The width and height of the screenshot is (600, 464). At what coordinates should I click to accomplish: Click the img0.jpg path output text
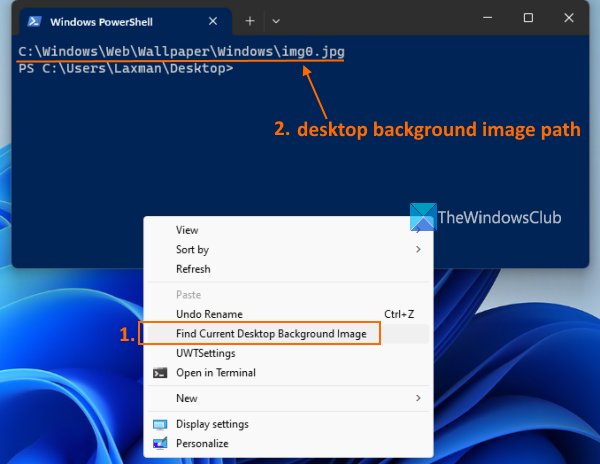pos(182,51)
